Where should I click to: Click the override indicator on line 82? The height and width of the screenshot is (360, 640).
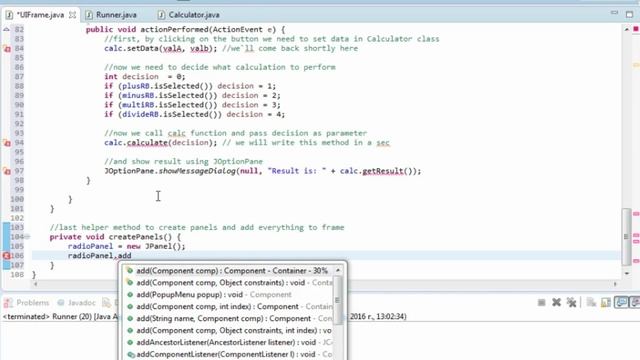point(6,29)
